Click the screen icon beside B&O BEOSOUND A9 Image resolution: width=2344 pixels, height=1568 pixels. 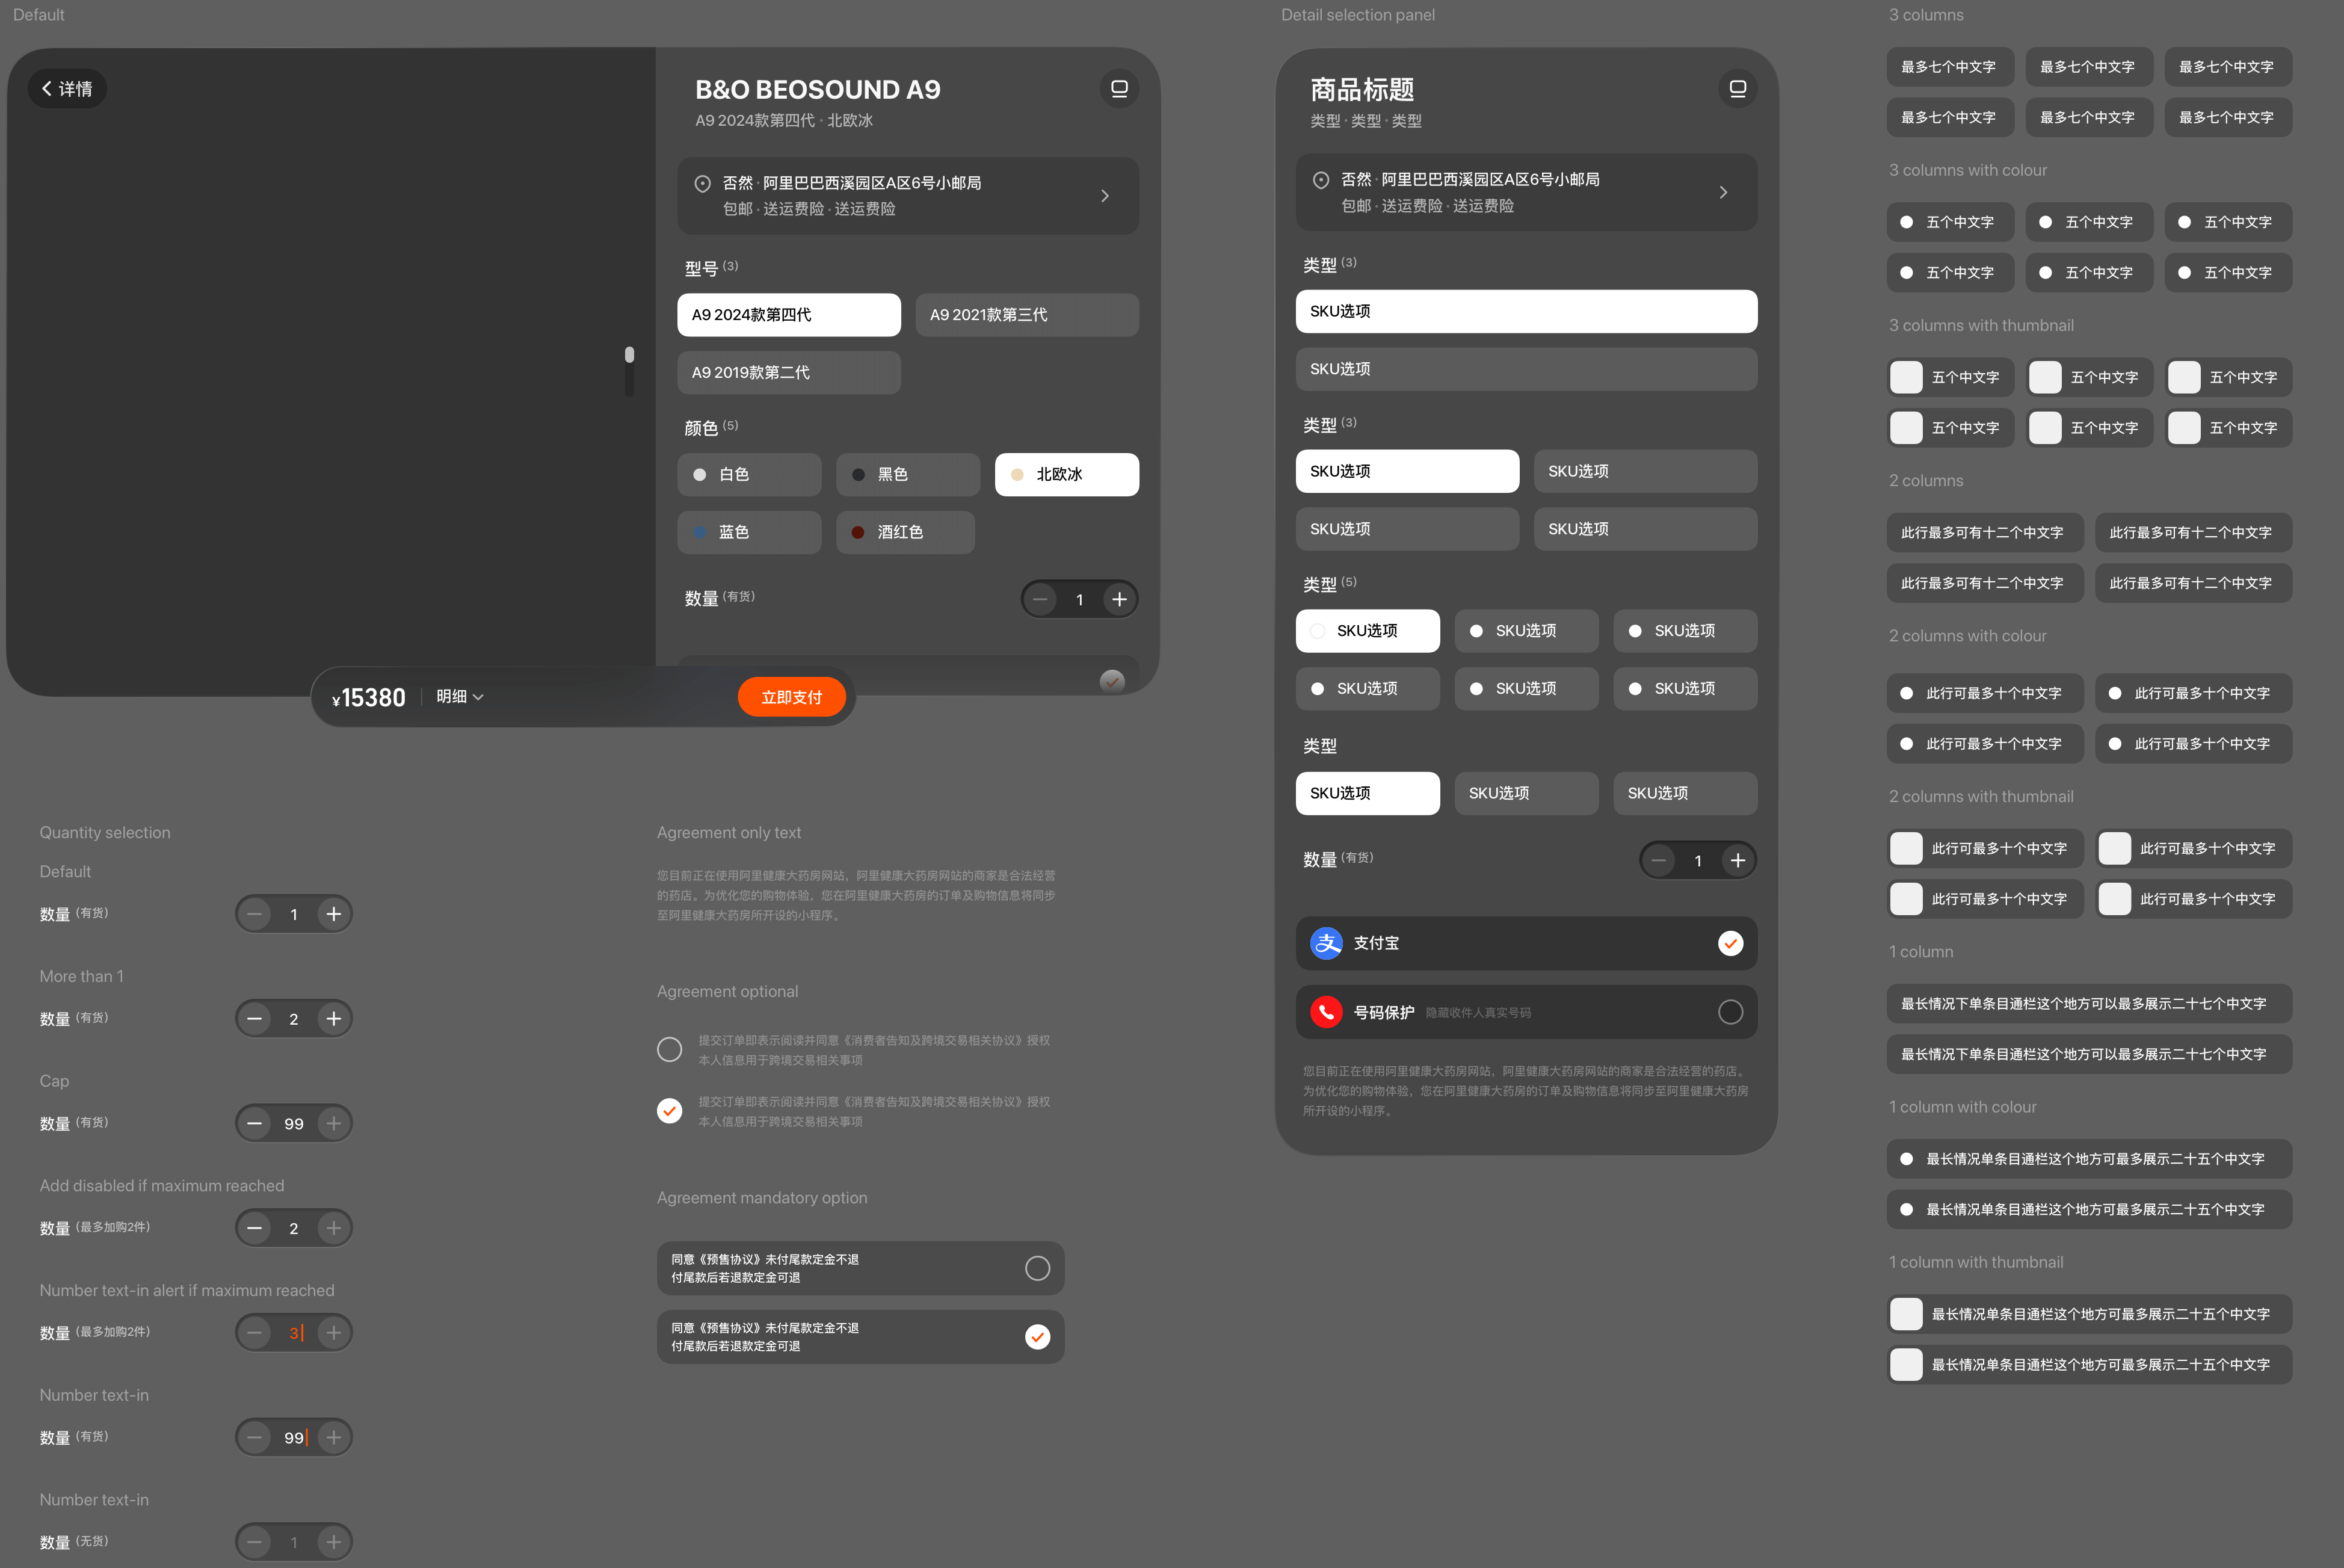click(x=1119, y=89)
